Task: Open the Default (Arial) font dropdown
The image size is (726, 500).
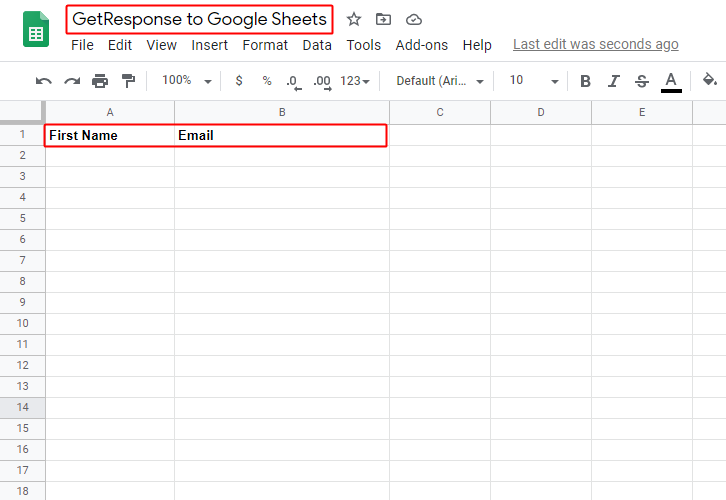Action: point(440,81)
